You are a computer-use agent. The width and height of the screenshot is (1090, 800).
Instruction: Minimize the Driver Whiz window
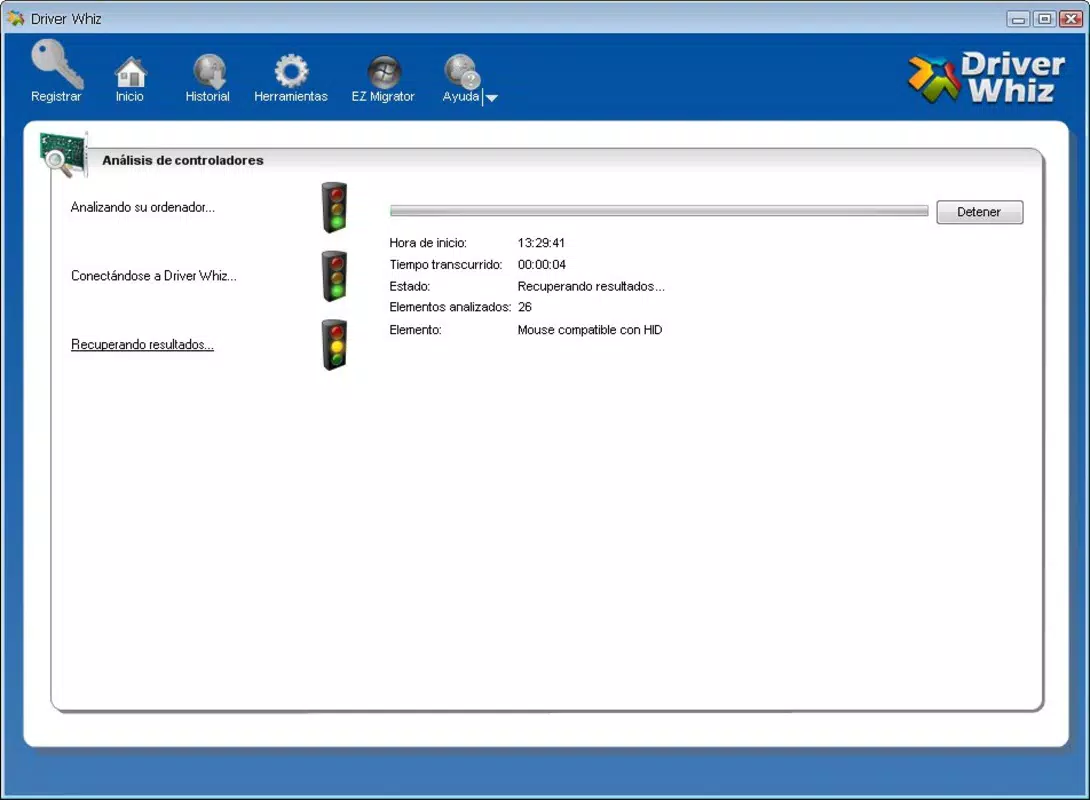(1018, 19)
